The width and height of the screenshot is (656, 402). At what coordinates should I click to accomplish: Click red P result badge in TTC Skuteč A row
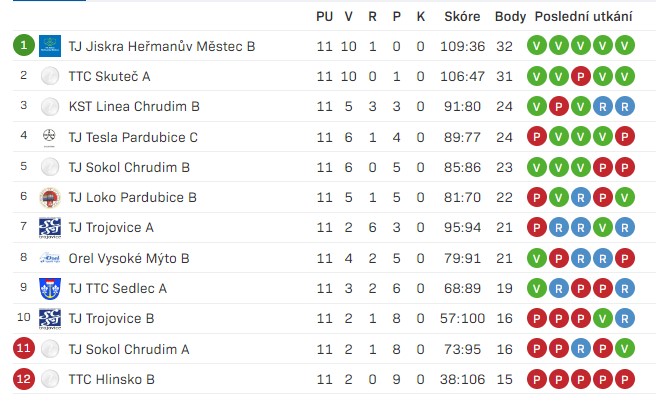(x=580, y=76)
